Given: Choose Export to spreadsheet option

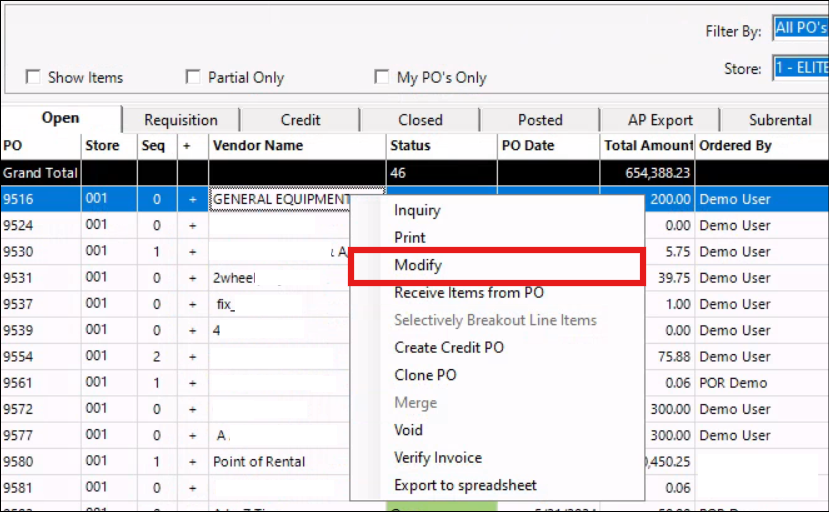Looking at the screenshot, I should coord(465,485).
